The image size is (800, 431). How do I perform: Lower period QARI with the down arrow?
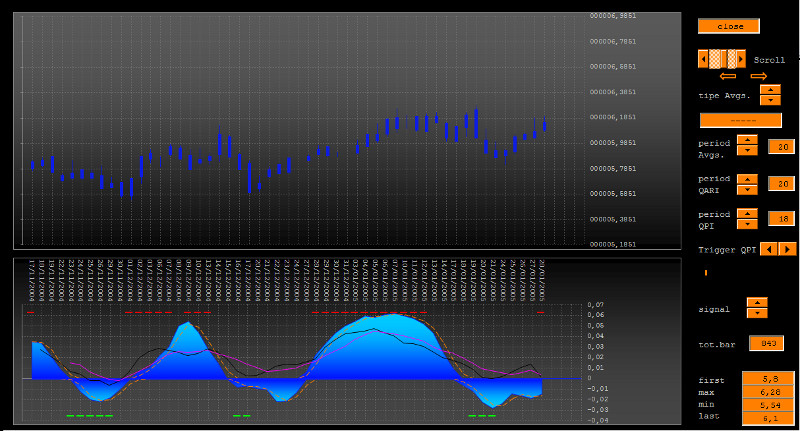tap(747, 189)
